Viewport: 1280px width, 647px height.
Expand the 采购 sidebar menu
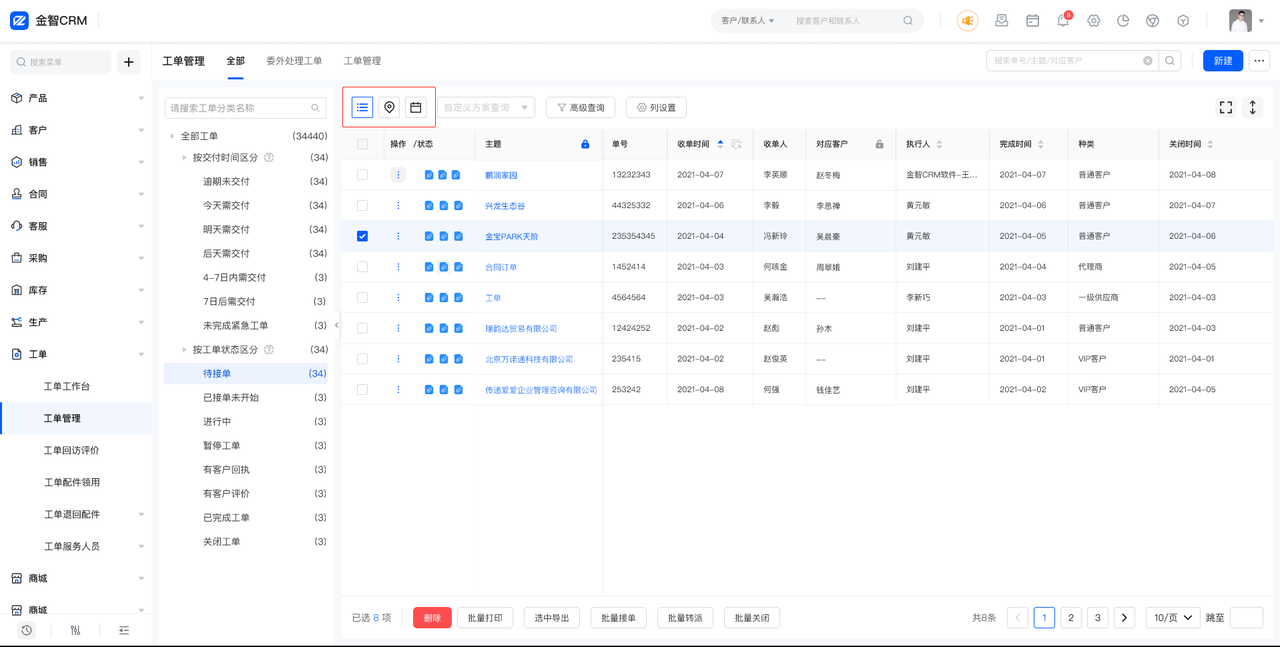(x=76, y=258)
